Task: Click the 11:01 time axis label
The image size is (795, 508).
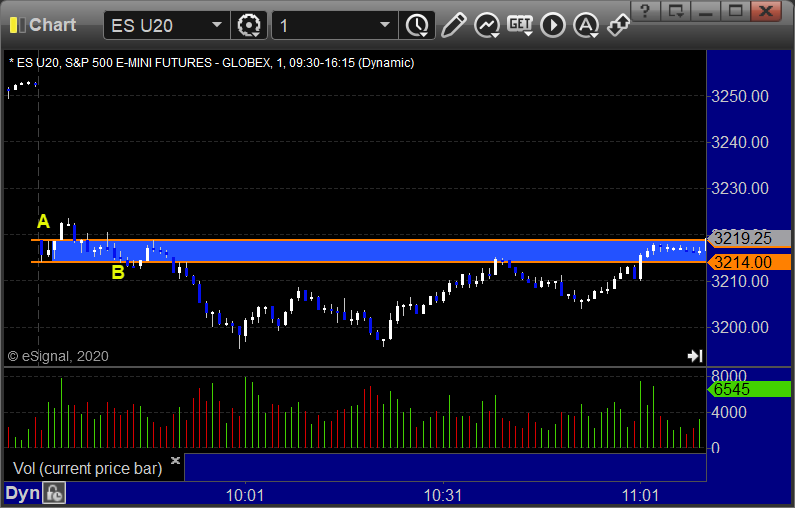Action: pyautogui.click(x=640, y=495)
